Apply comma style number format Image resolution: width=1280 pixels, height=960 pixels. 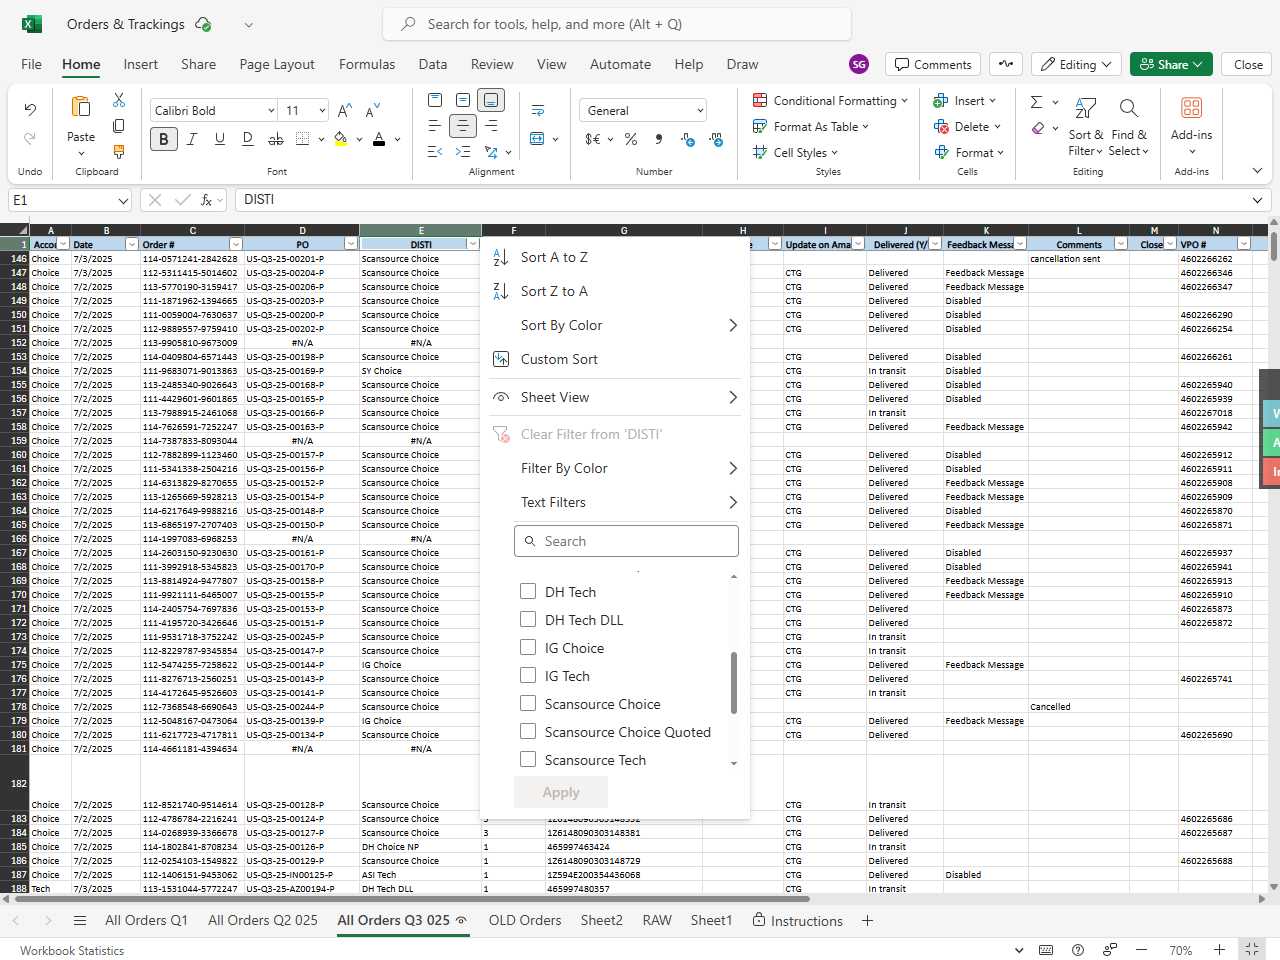click(659, 139)
